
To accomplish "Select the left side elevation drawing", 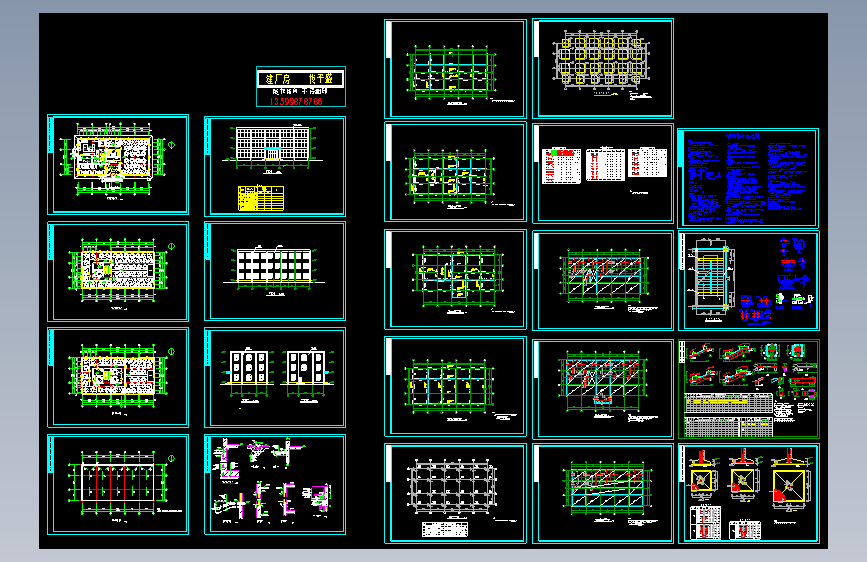I will (249, 368).
